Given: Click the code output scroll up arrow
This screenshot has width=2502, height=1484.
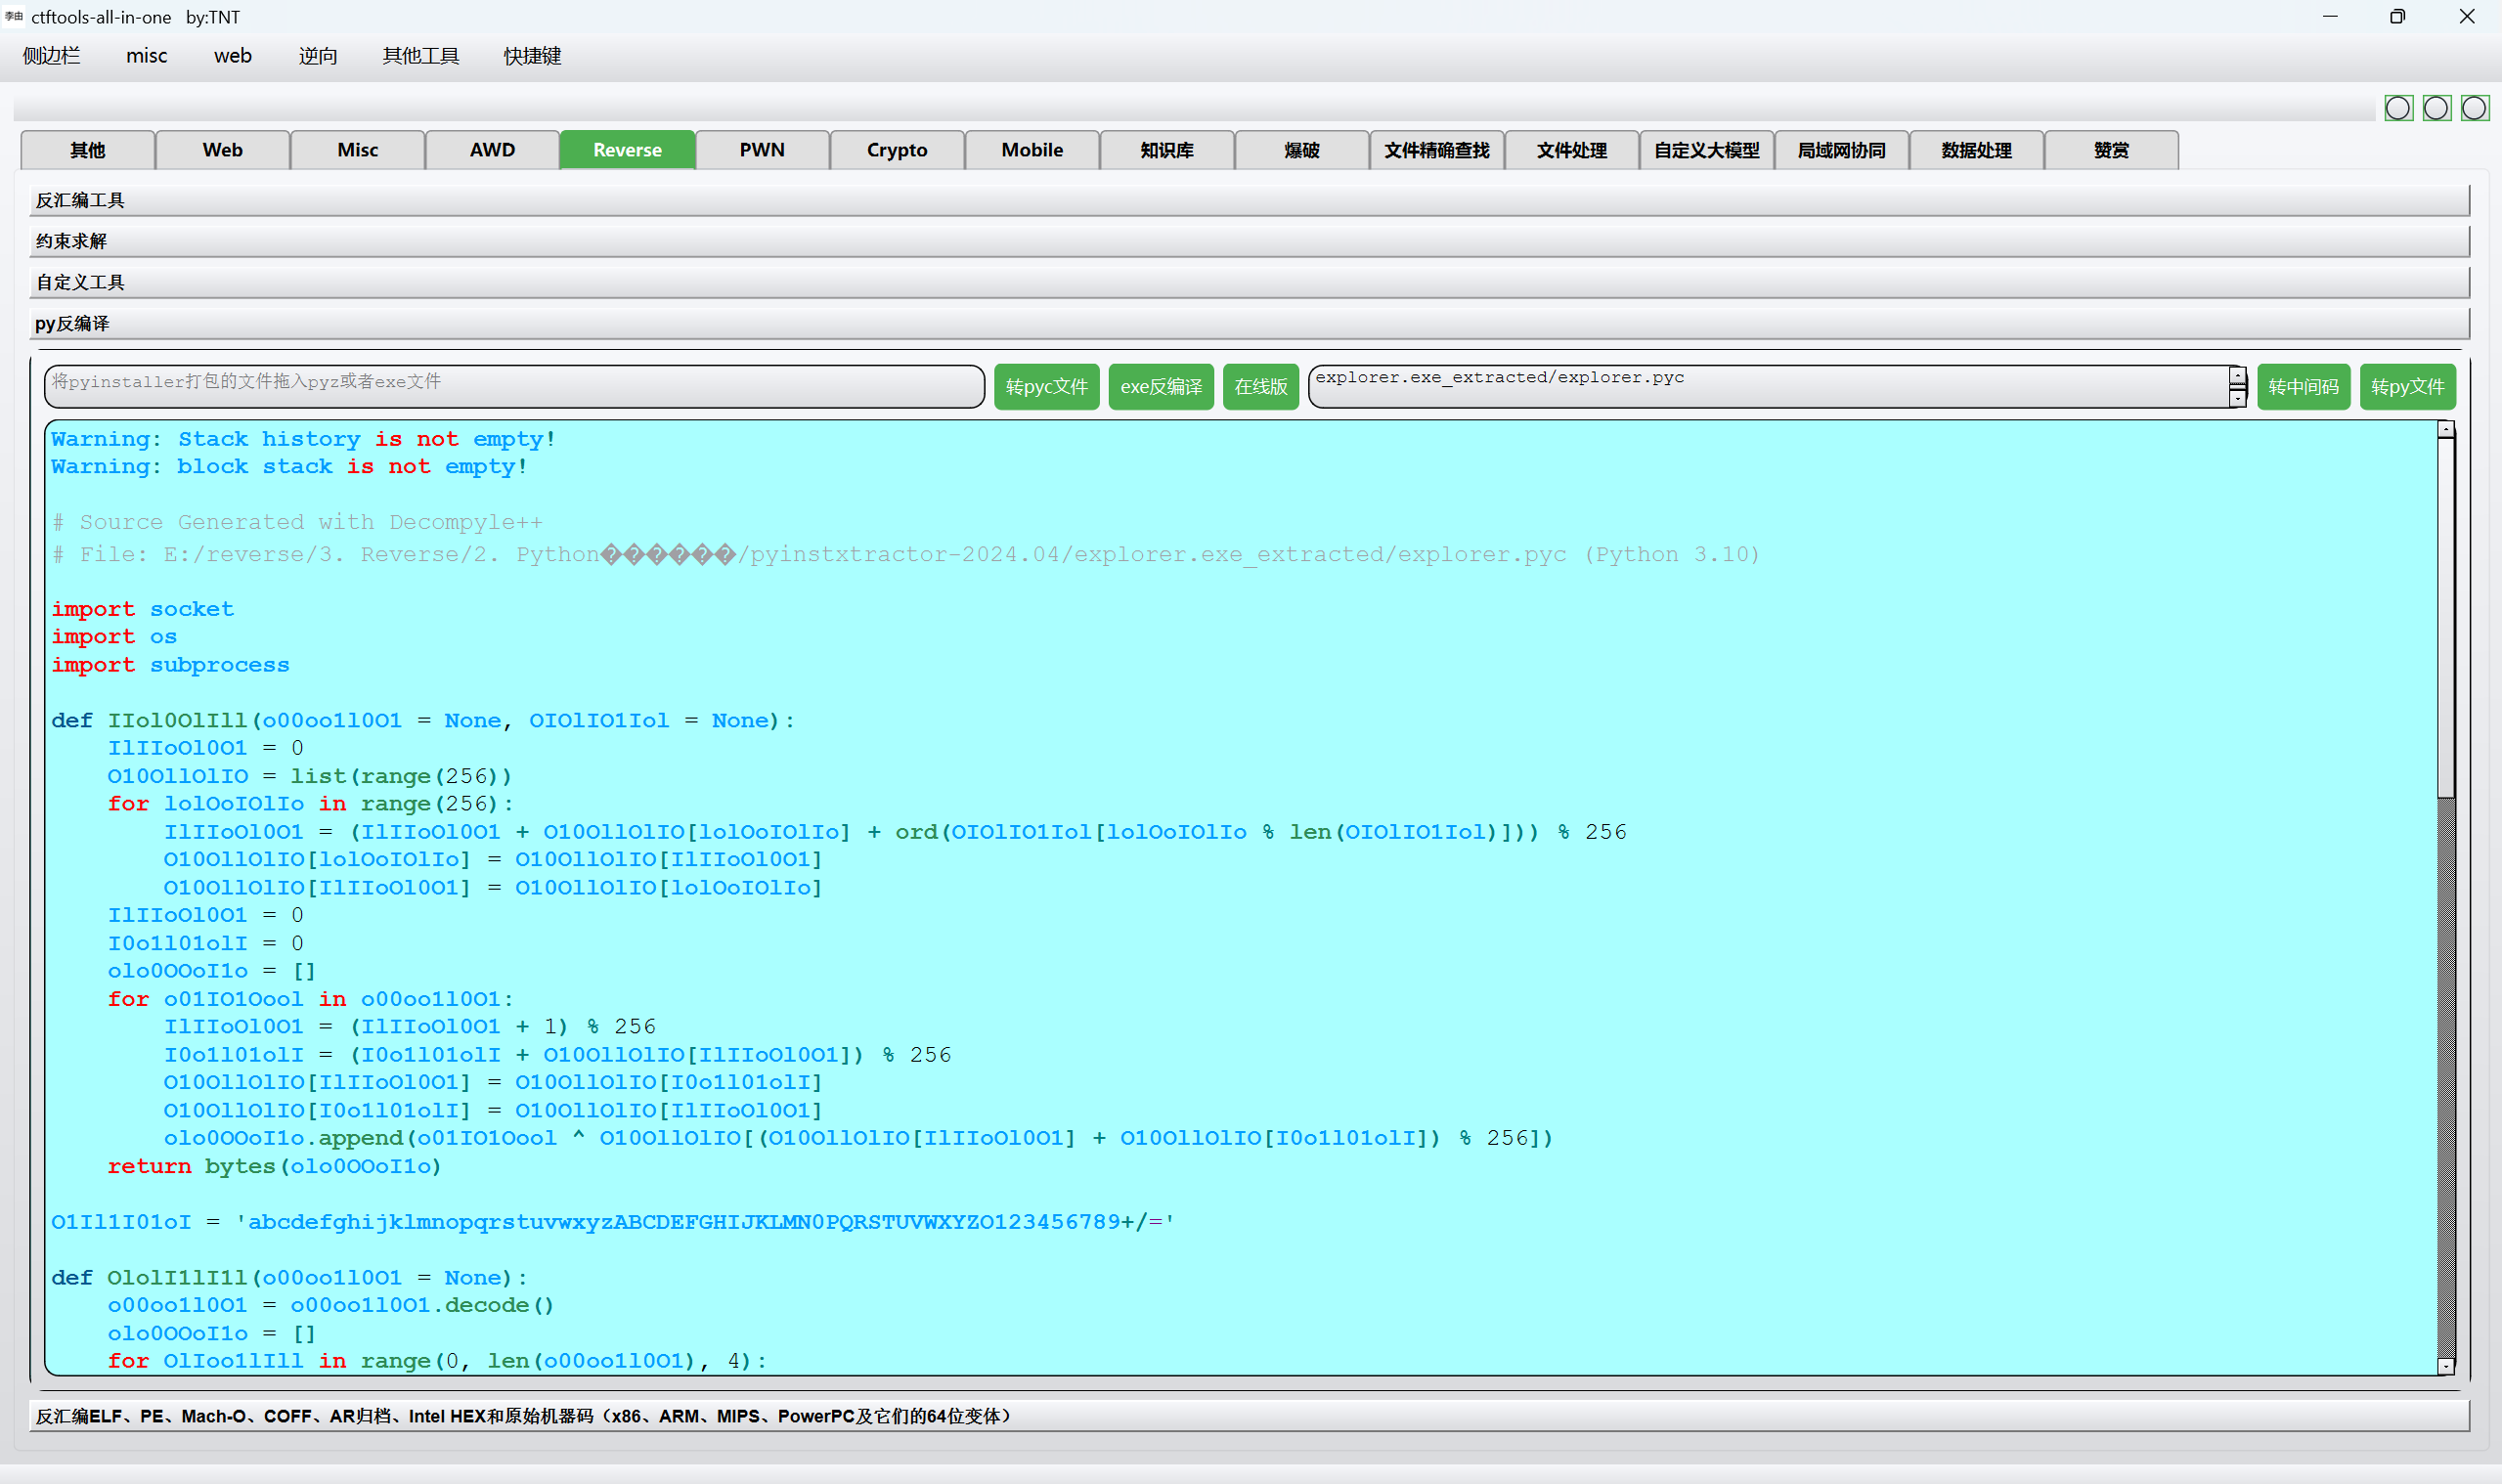Looking at the screenshot, I should click(x=2446, y=429).
